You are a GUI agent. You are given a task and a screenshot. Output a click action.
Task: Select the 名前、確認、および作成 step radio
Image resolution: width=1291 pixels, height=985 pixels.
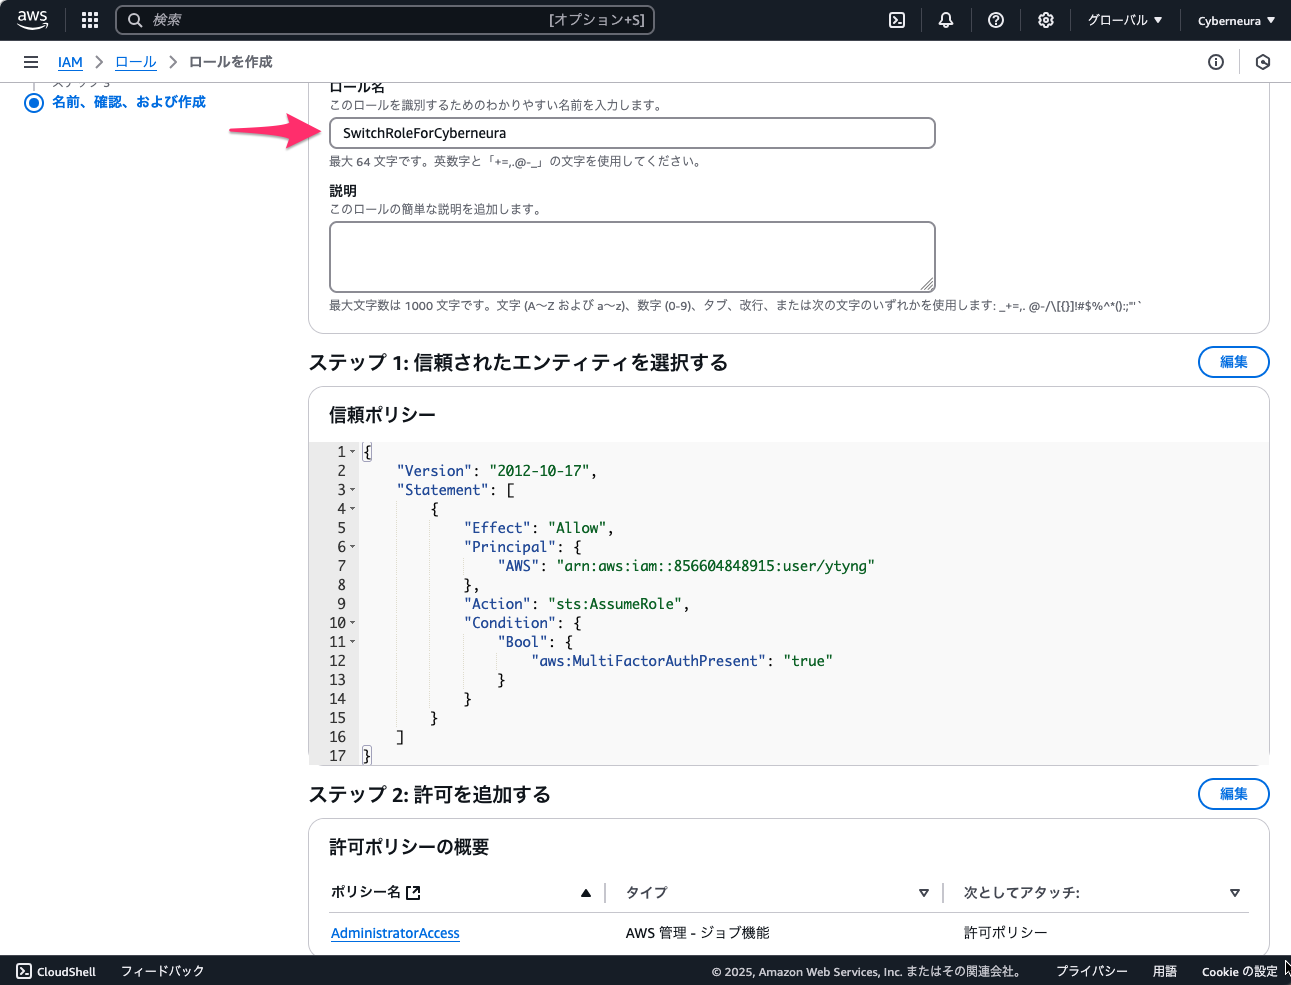pyautogui.click(x=34, y=102)
